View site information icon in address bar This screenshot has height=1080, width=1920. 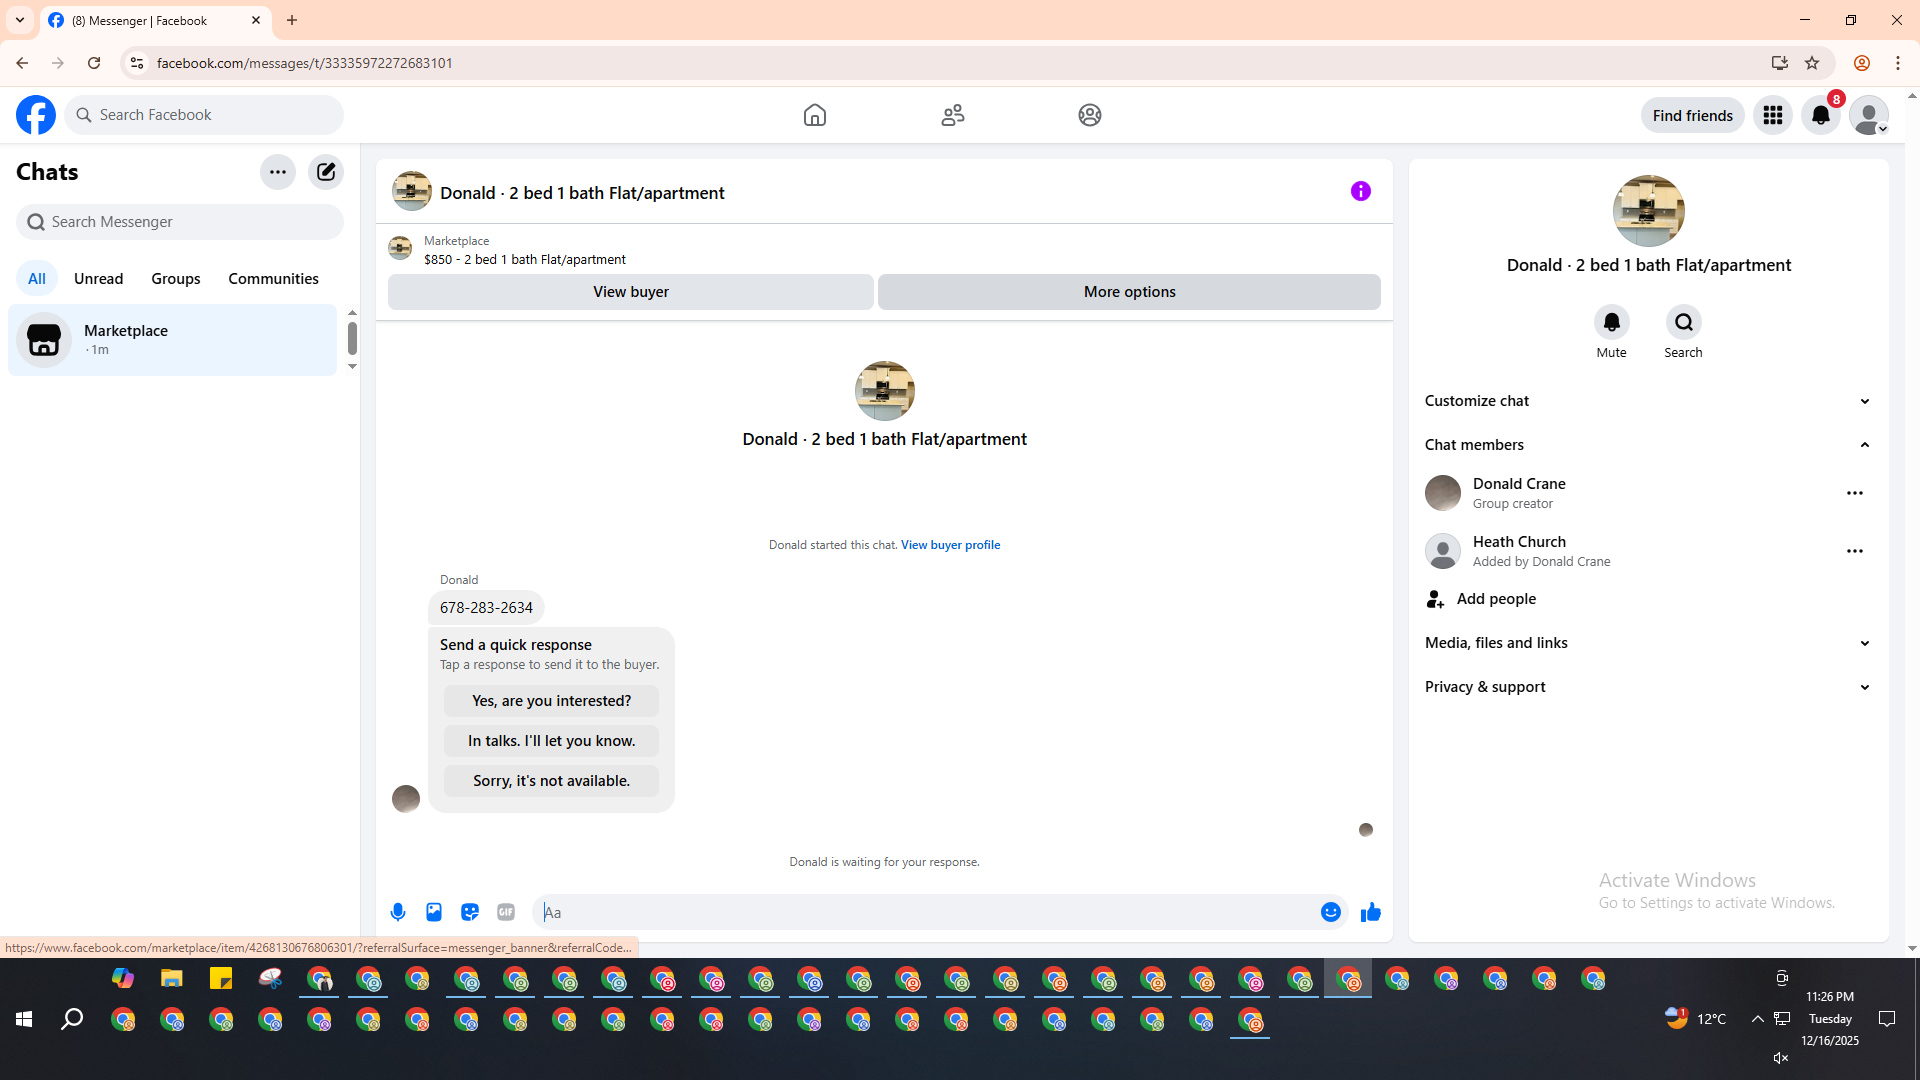(137, 63)
